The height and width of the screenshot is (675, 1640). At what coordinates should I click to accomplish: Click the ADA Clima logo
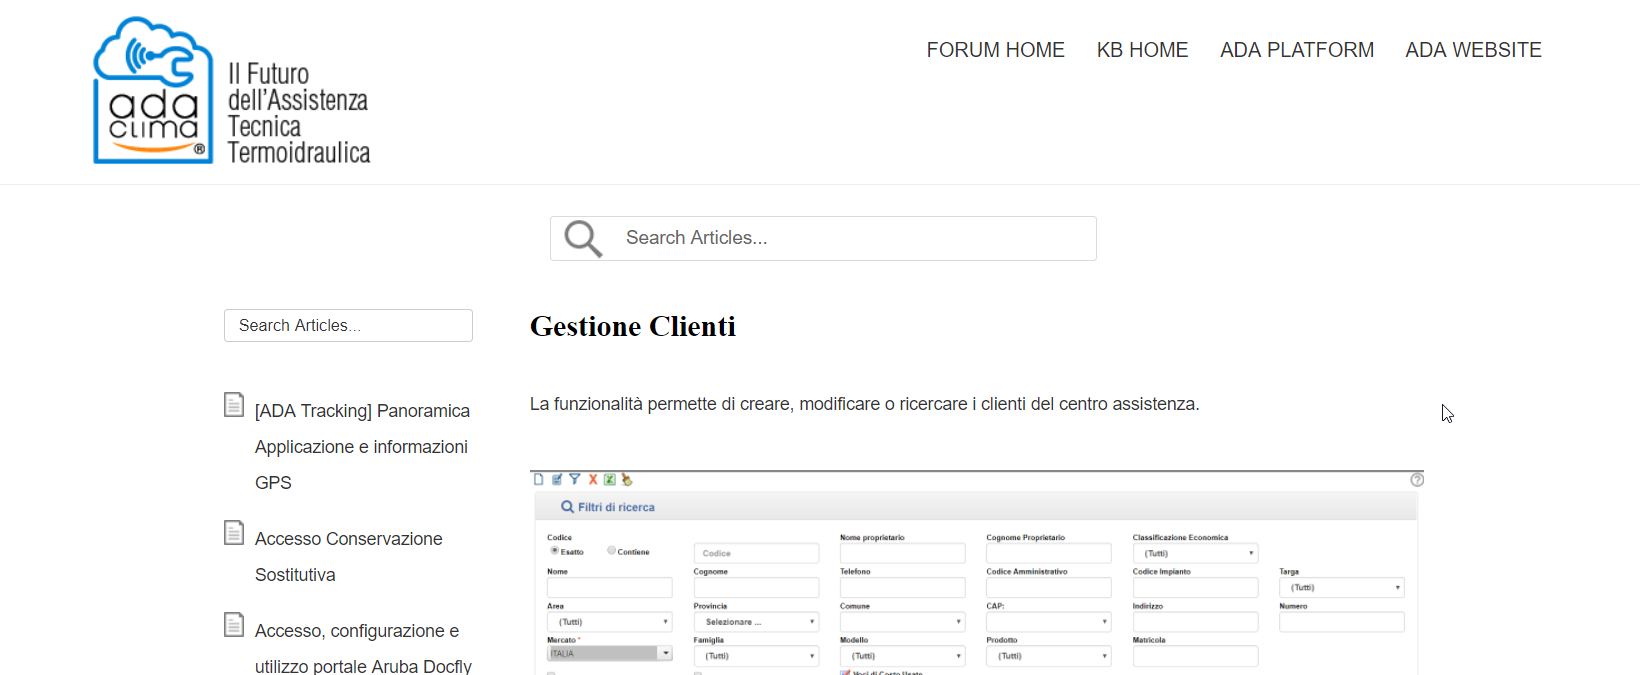153,90
